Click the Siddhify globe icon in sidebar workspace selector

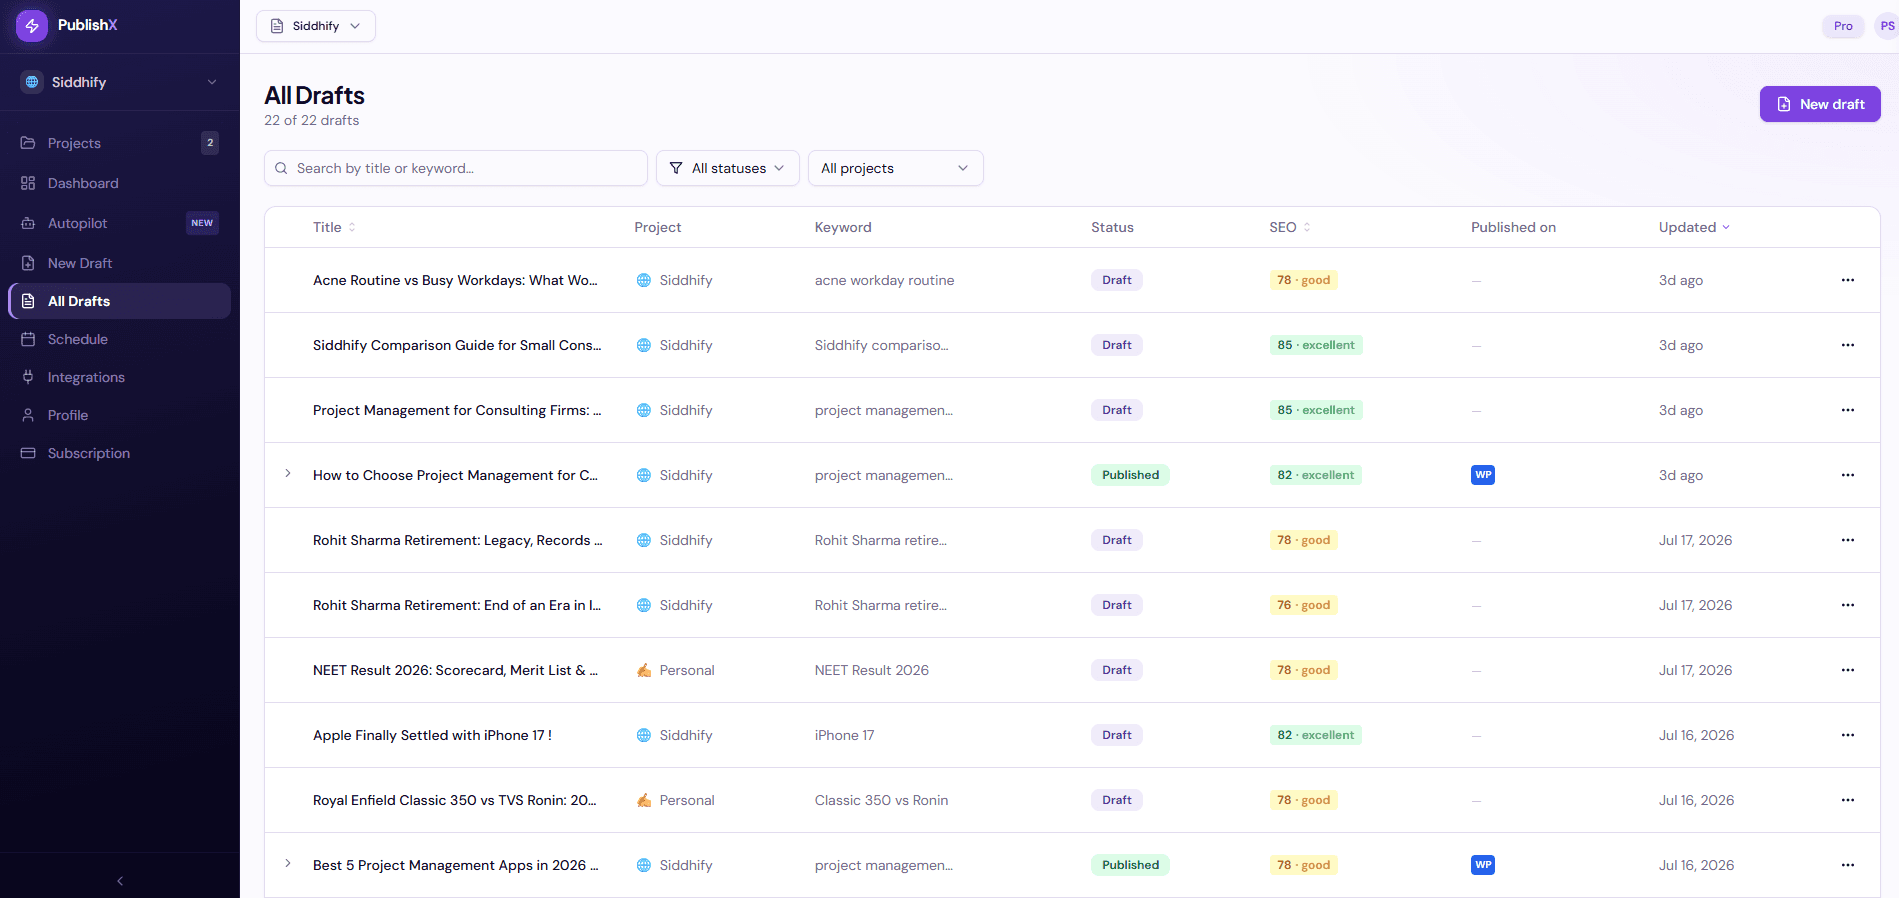(32, 82)
